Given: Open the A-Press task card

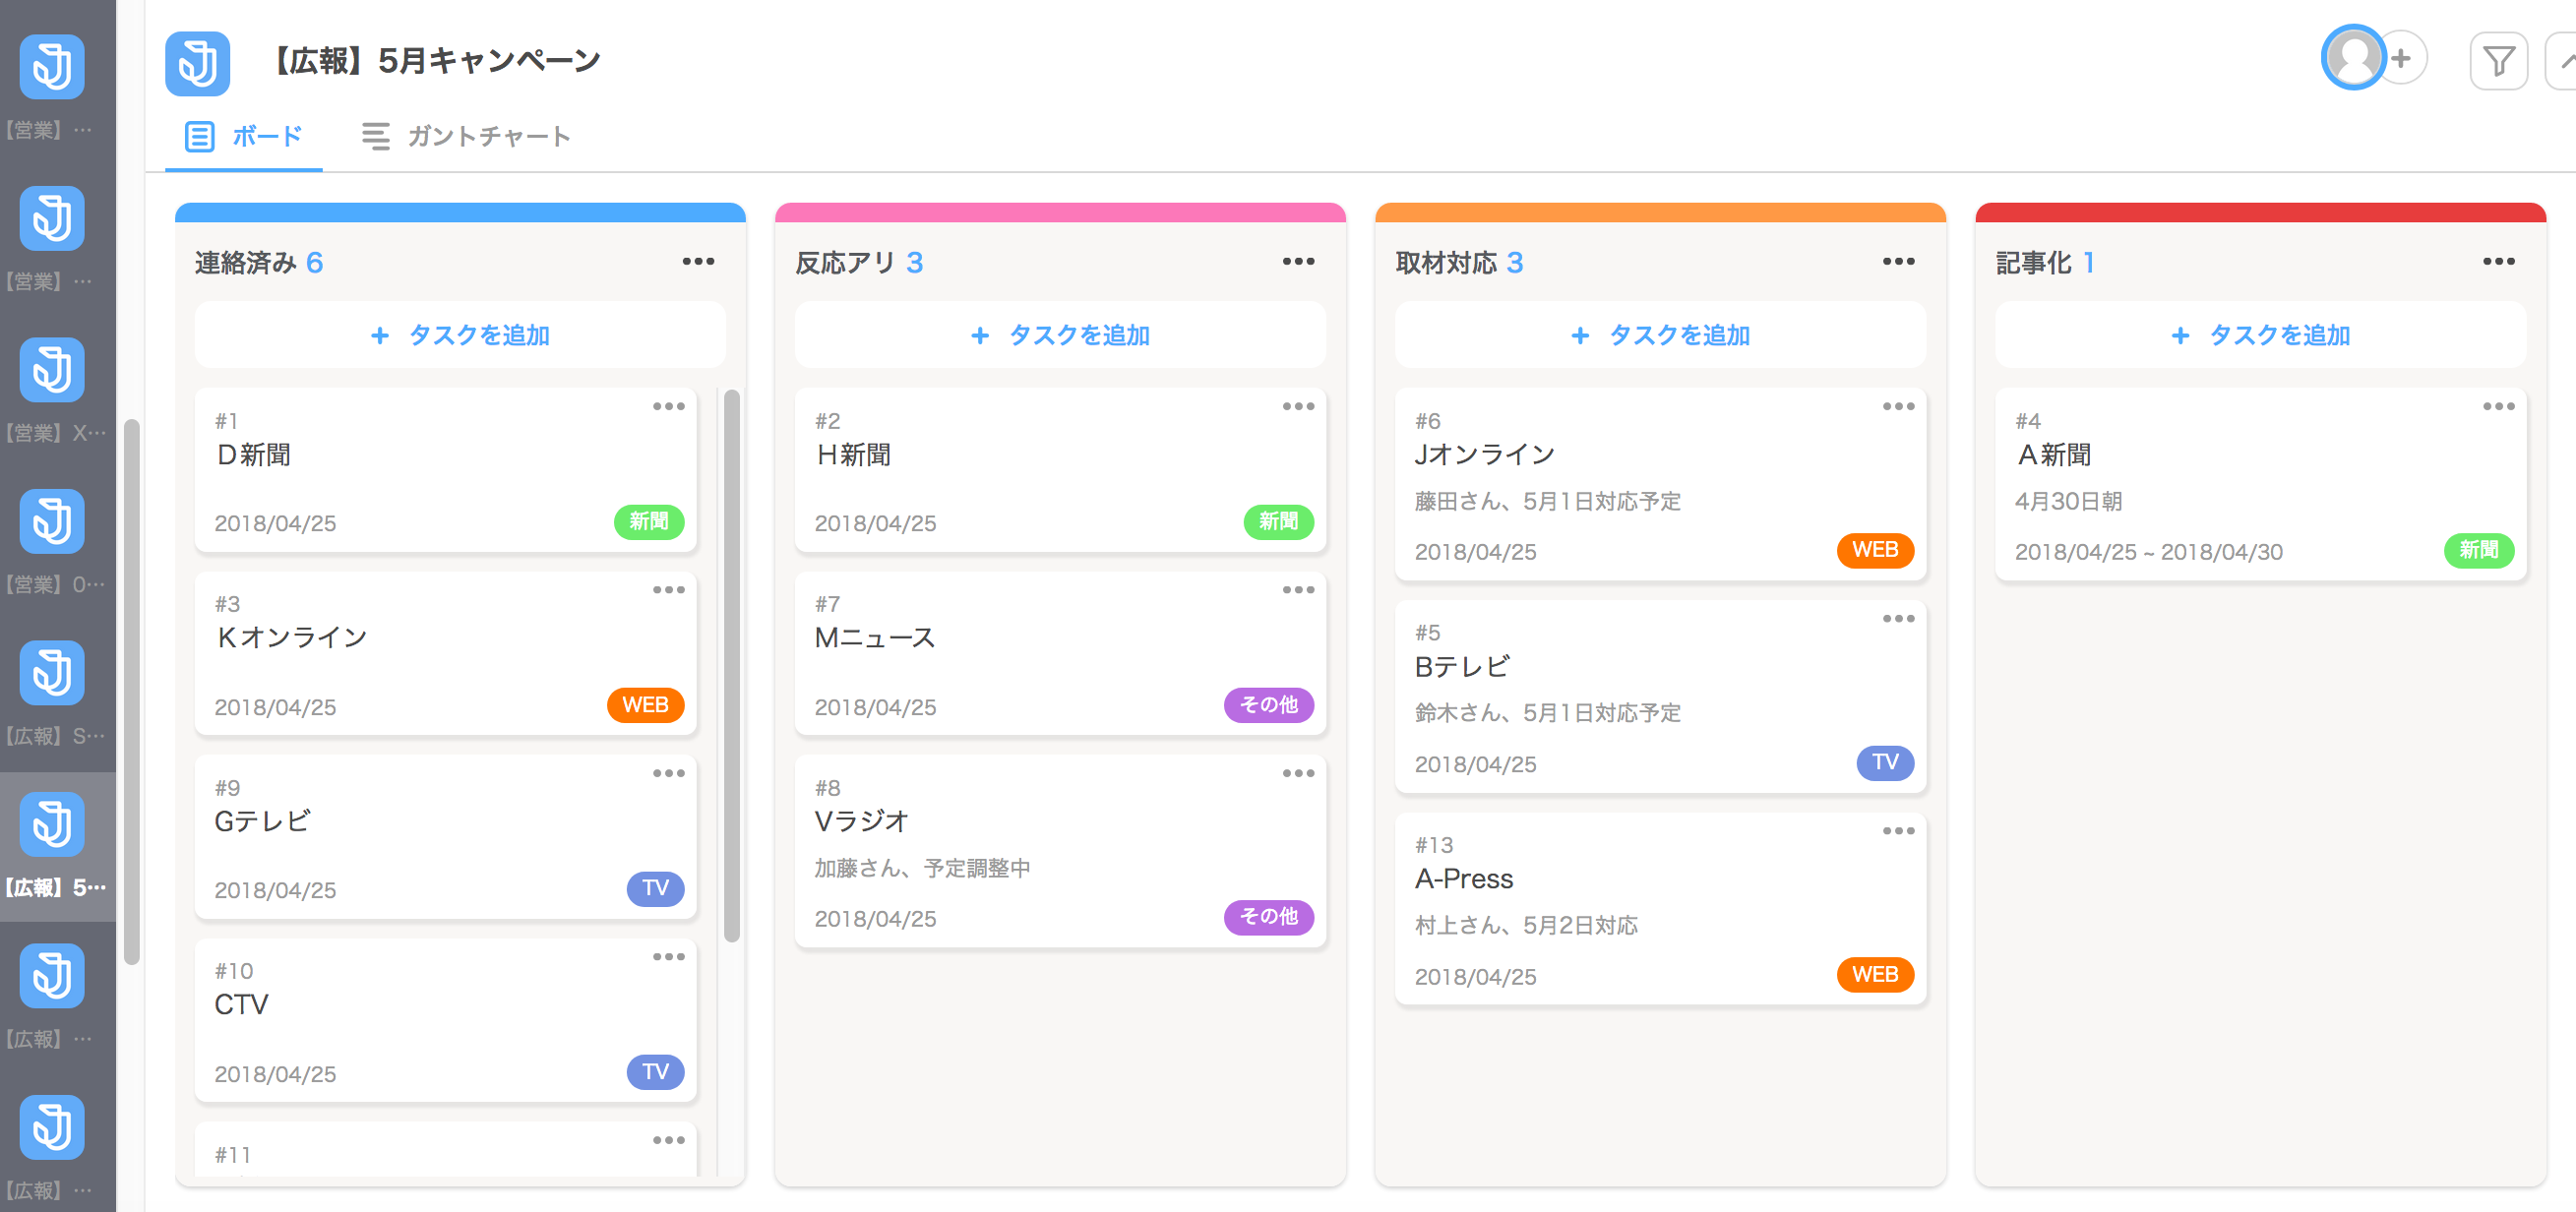Looking at the screenshot, I should tap(1660, 908).
